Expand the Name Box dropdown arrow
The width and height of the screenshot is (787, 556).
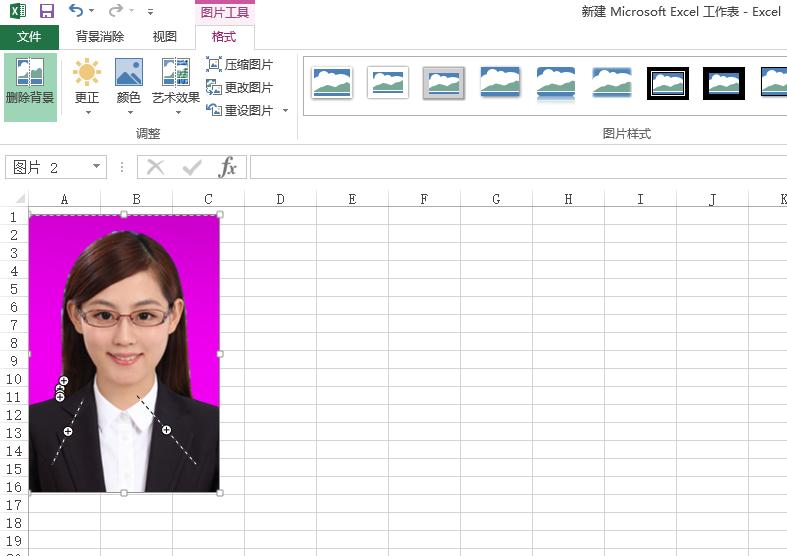pos(97,167)
